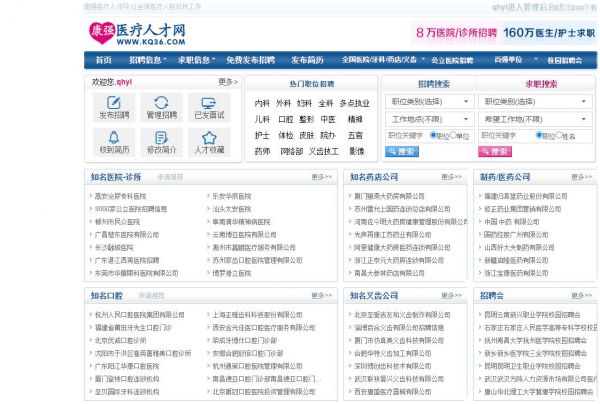Click 更多 next to 欢迎您 qhyl
Screen dimensions: 600x404
click(228, 82)
